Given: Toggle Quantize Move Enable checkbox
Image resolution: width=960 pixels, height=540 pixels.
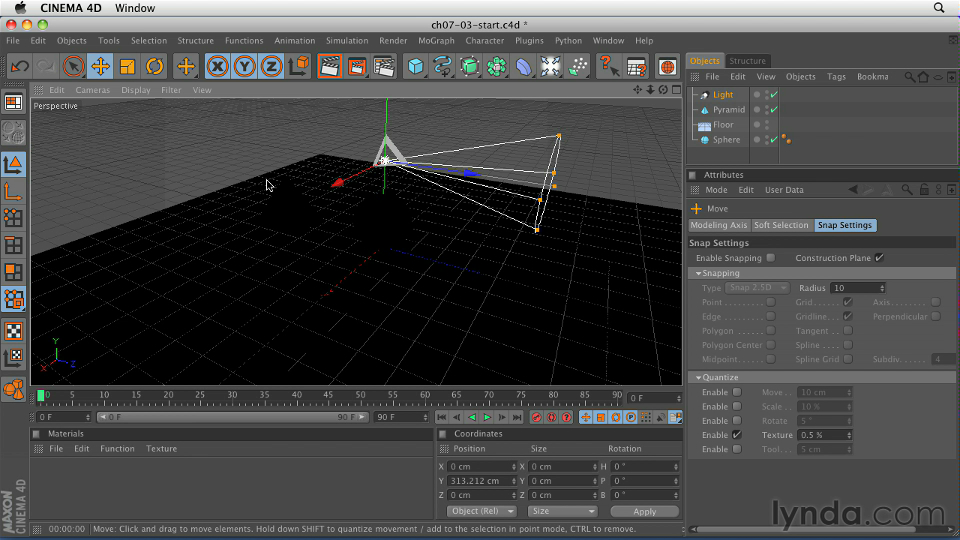Looking at the screenshot, I should (x=737, y=392).
